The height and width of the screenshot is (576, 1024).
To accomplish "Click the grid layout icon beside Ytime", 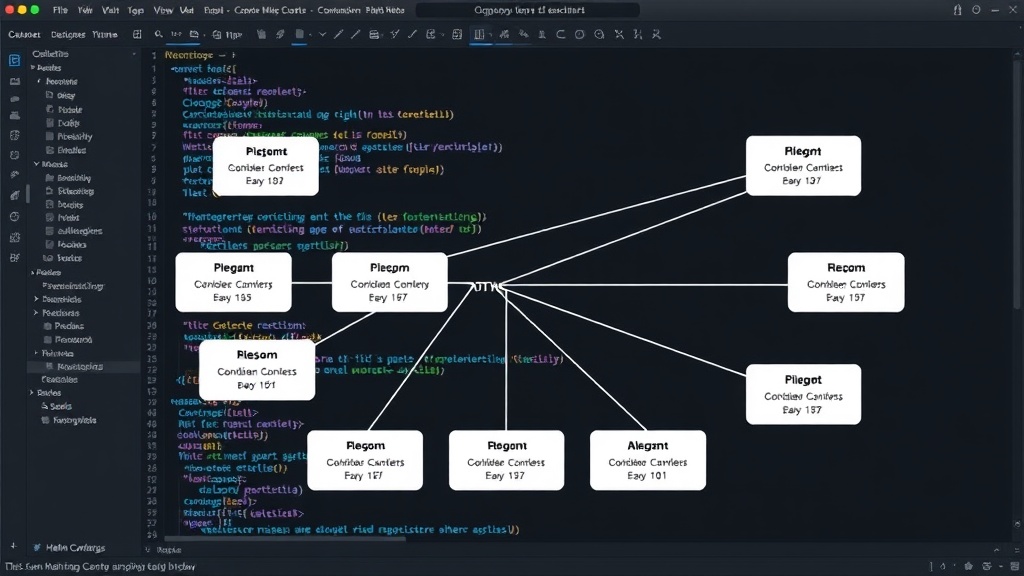I will [137, 34].
